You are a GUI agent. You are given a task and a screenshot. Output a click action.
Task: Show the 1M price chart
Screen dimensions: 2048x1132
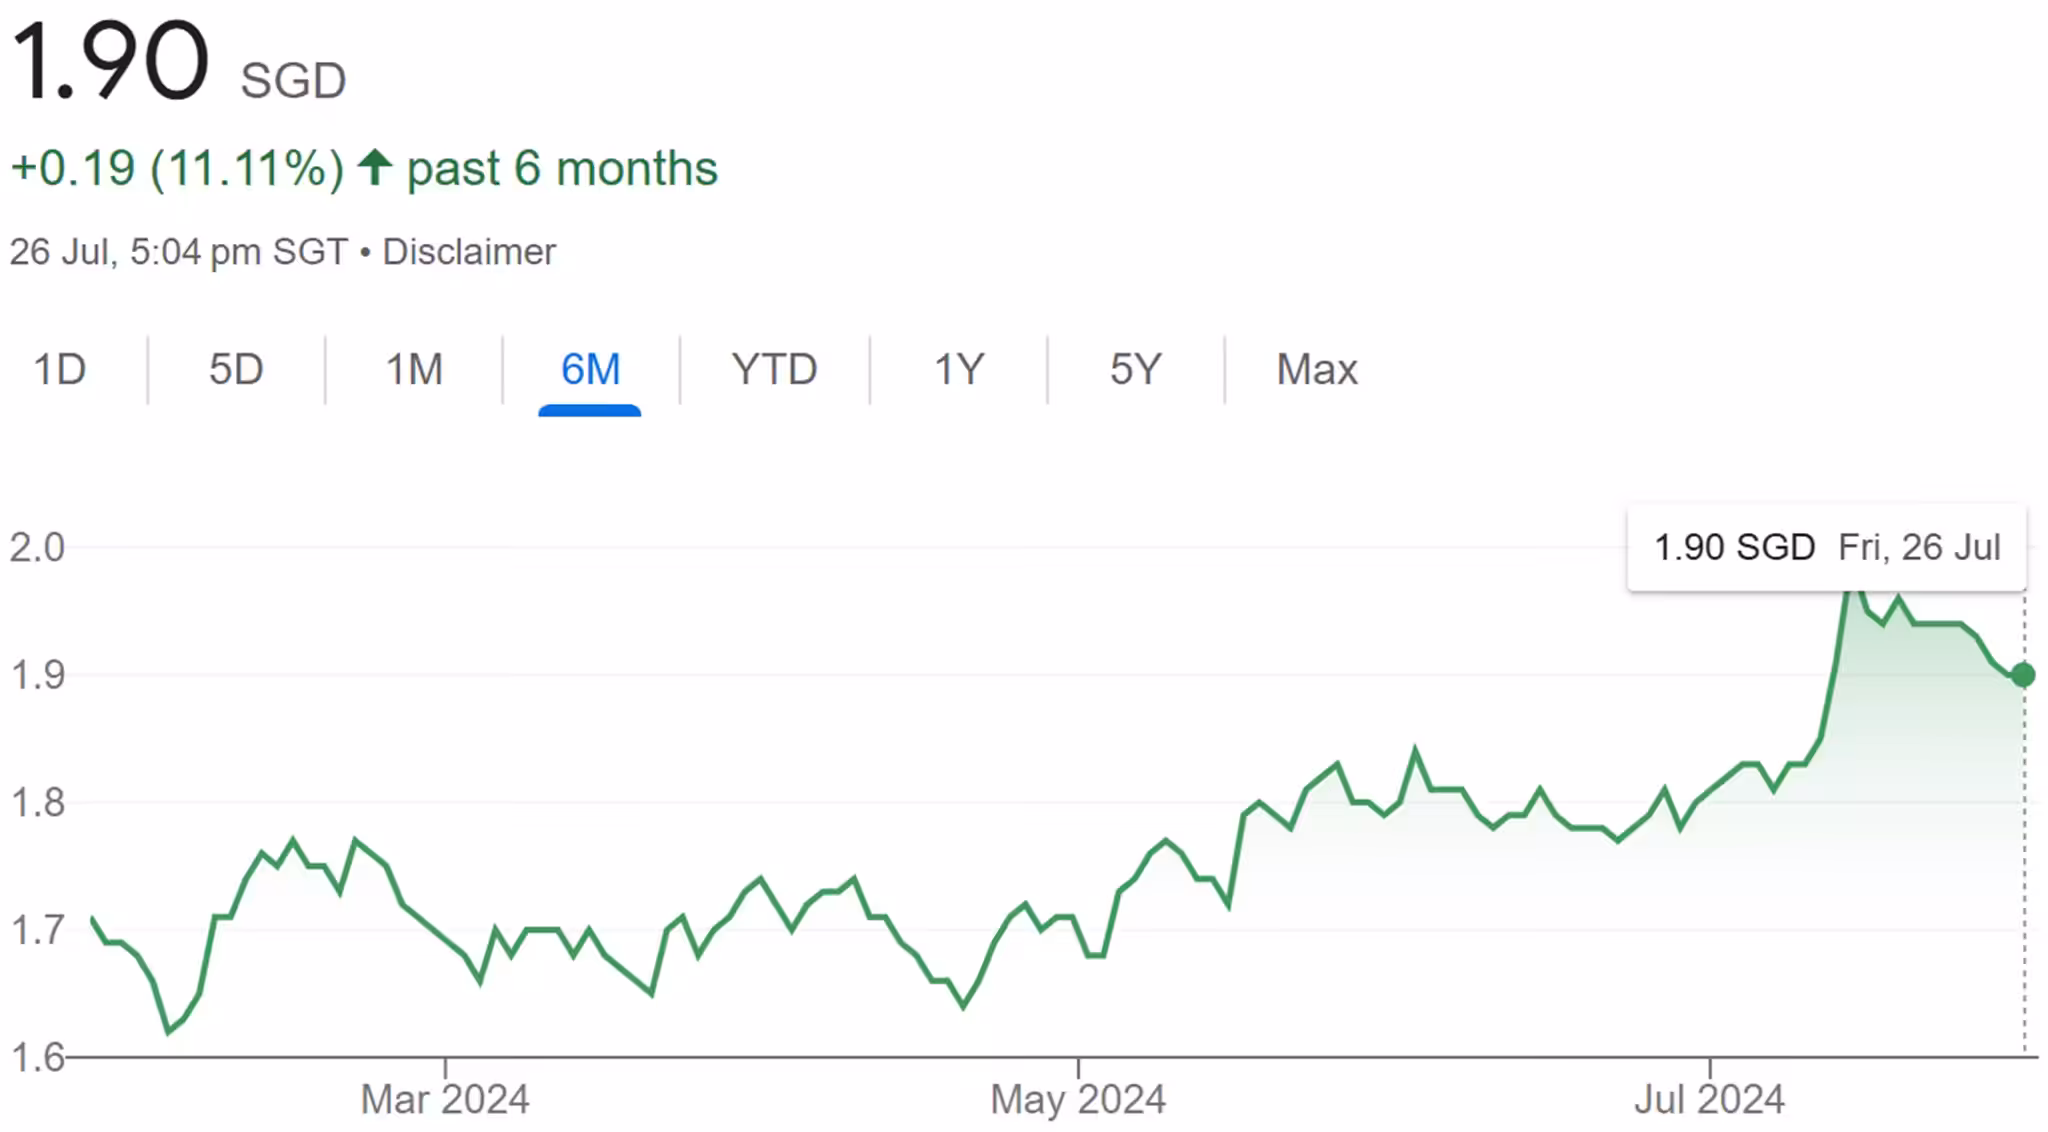[x=414, y=370]
